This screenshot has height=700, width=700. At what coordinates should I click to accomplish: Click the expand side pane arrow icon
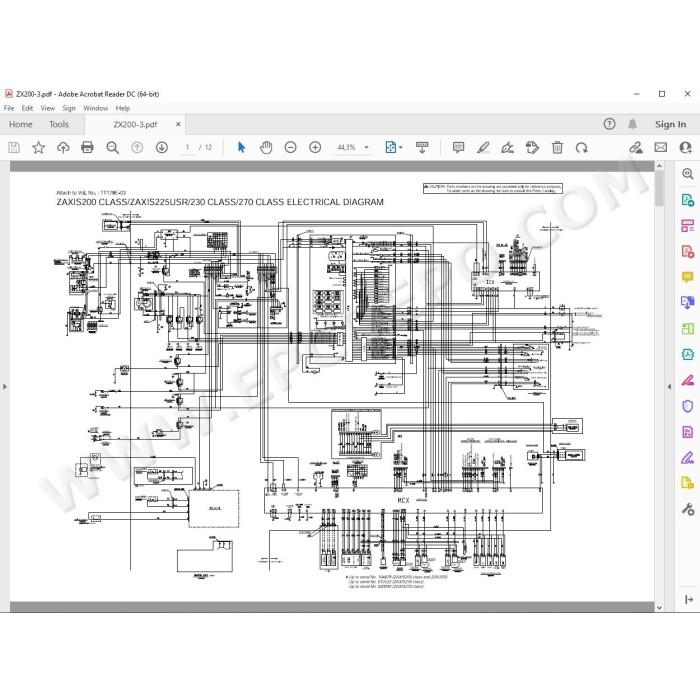688,600
